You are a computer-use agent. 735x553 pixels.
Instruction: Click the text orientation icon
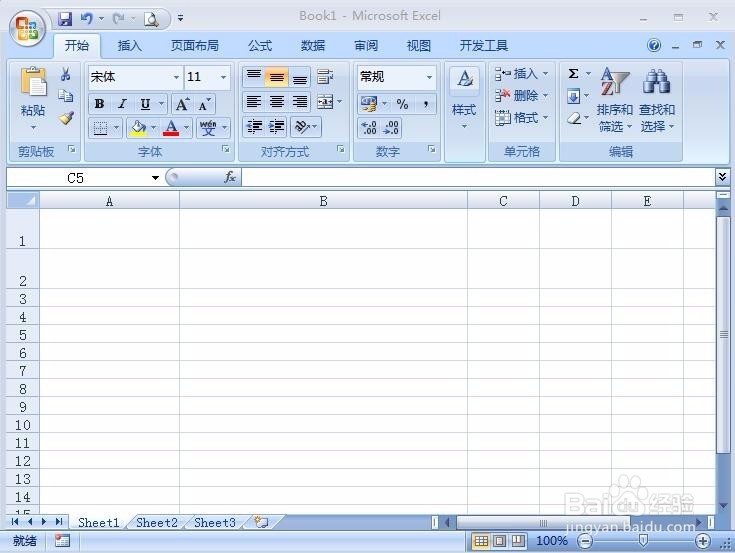pyautogui.click(x=302, y=127)
